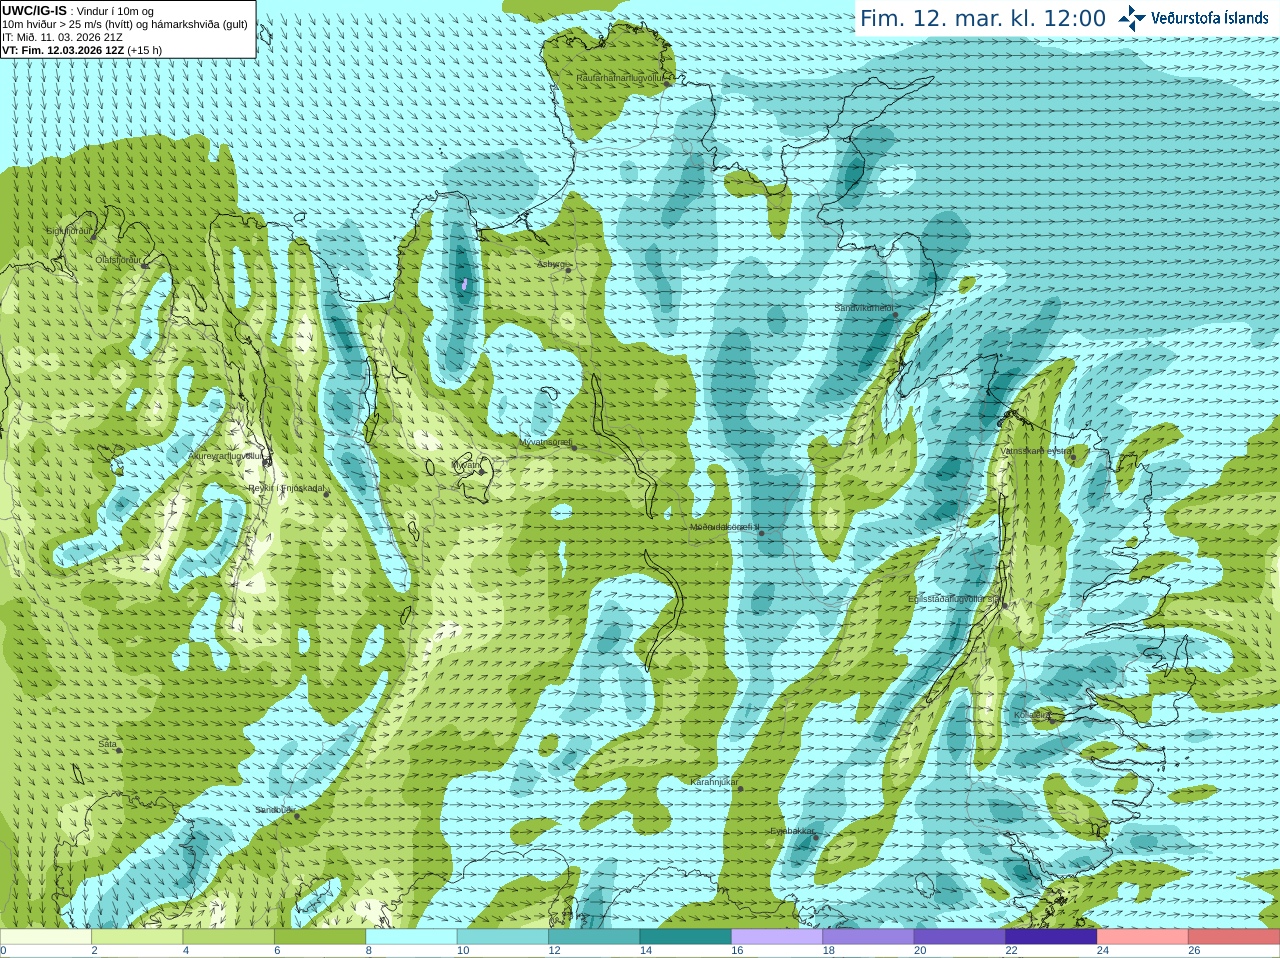
Task: Click the 10–12 m/s light teal legend swatch
Action: tap(503, 936)
